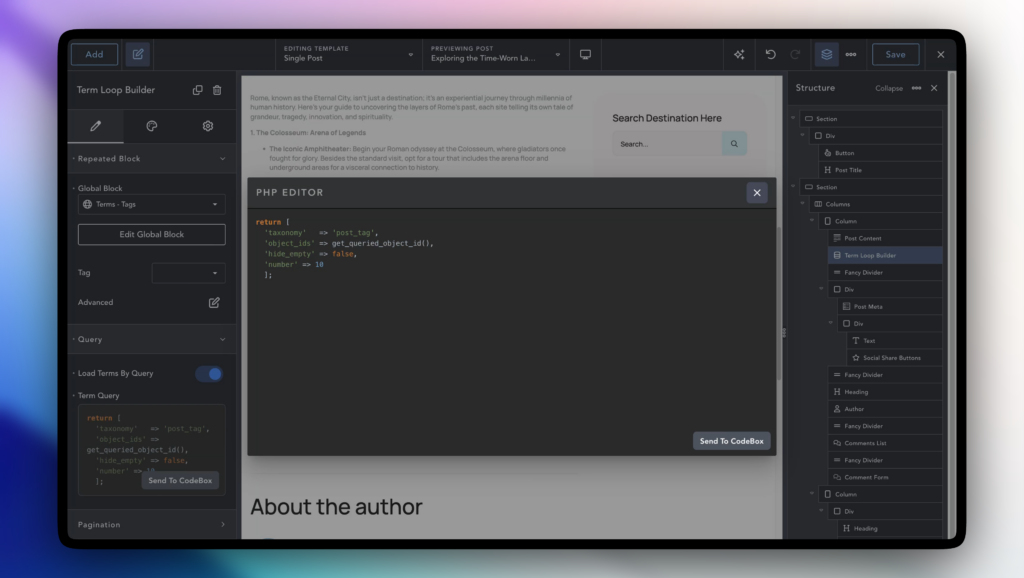Open the Advanced tag edit icon
The image size is (1024, 578).
click(214, 302)
